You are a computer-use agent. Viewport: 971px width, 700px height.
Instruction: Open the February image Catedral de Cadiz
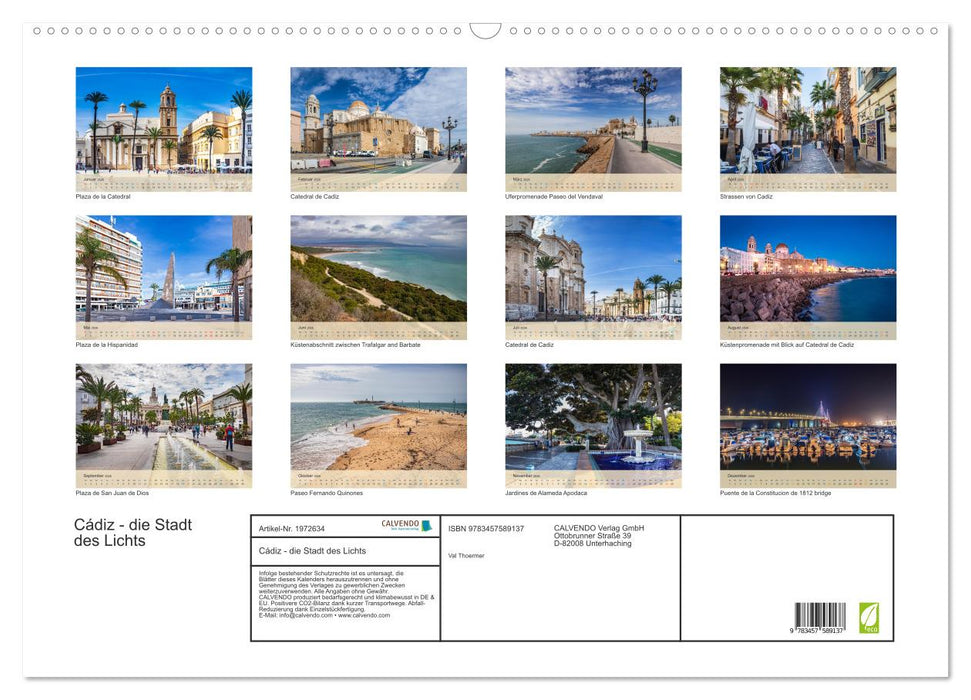tap(378, 130)
